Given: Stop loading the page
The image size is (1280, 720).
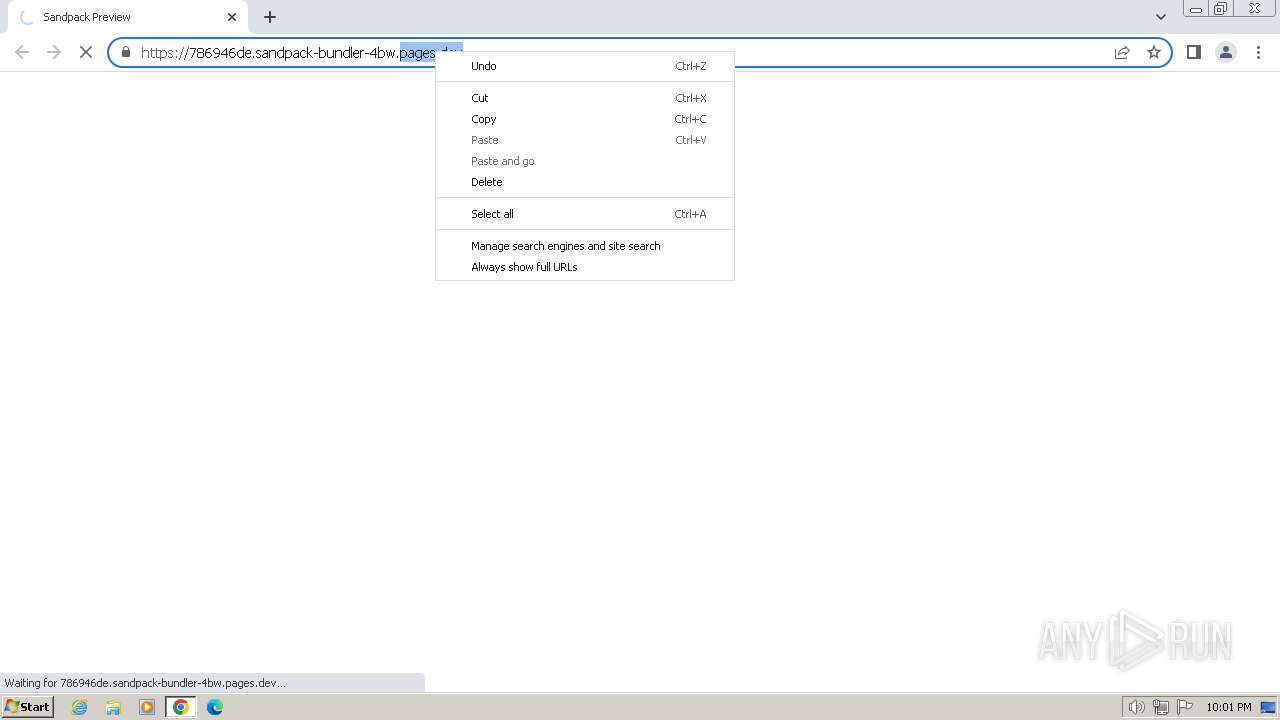Looking at the screenshot, I should [x=86, y=52].
